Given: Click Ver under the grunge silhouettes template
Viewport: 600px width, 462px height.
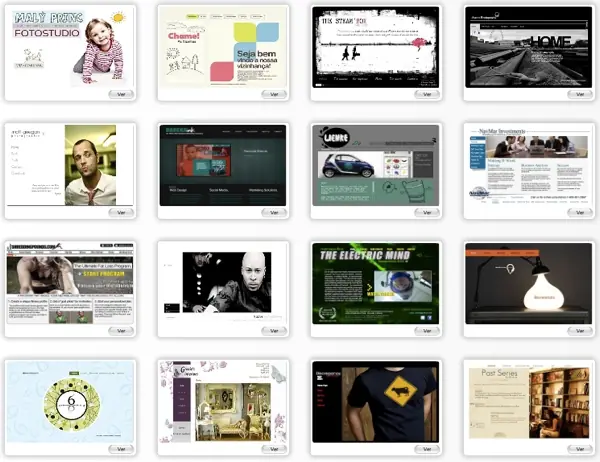Looking at the screenshot, I should pos(427,94).
